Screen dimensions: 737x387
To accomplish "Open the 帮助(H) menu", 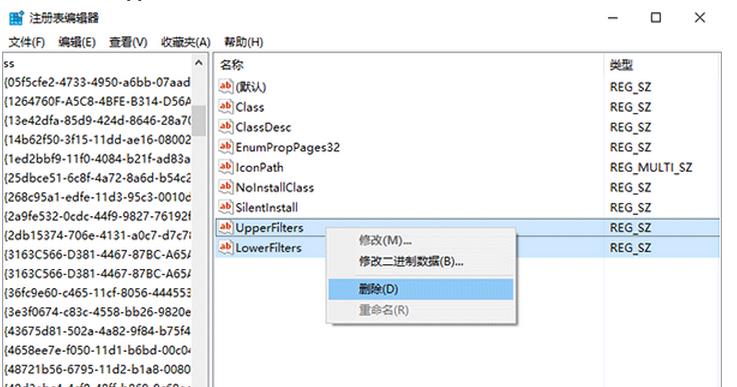I will [x=243, y=42].
